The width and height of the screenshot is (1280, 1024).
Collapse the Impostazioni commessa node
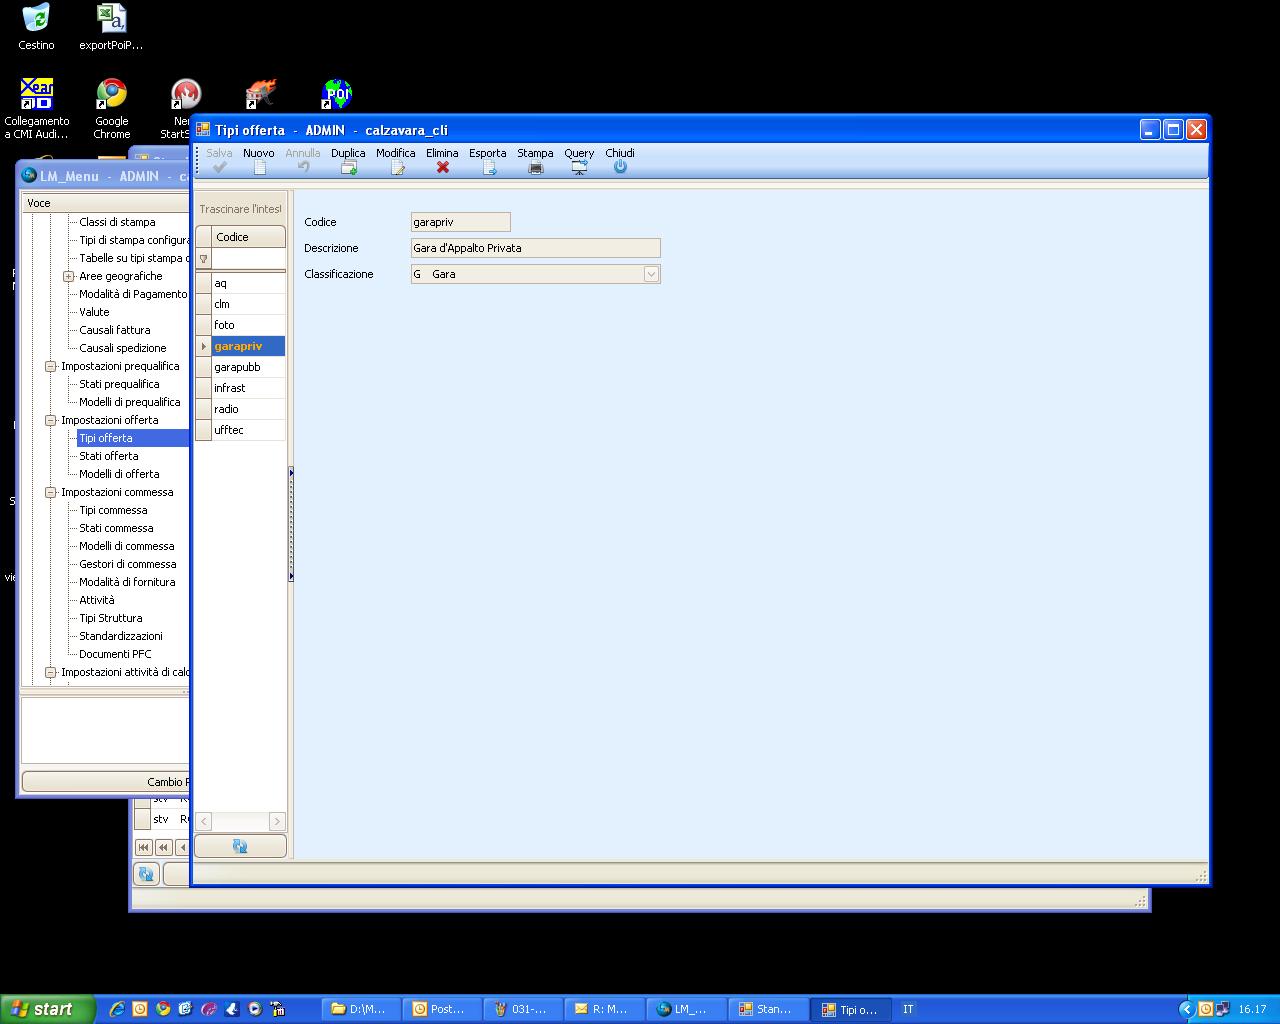(51, 492)
